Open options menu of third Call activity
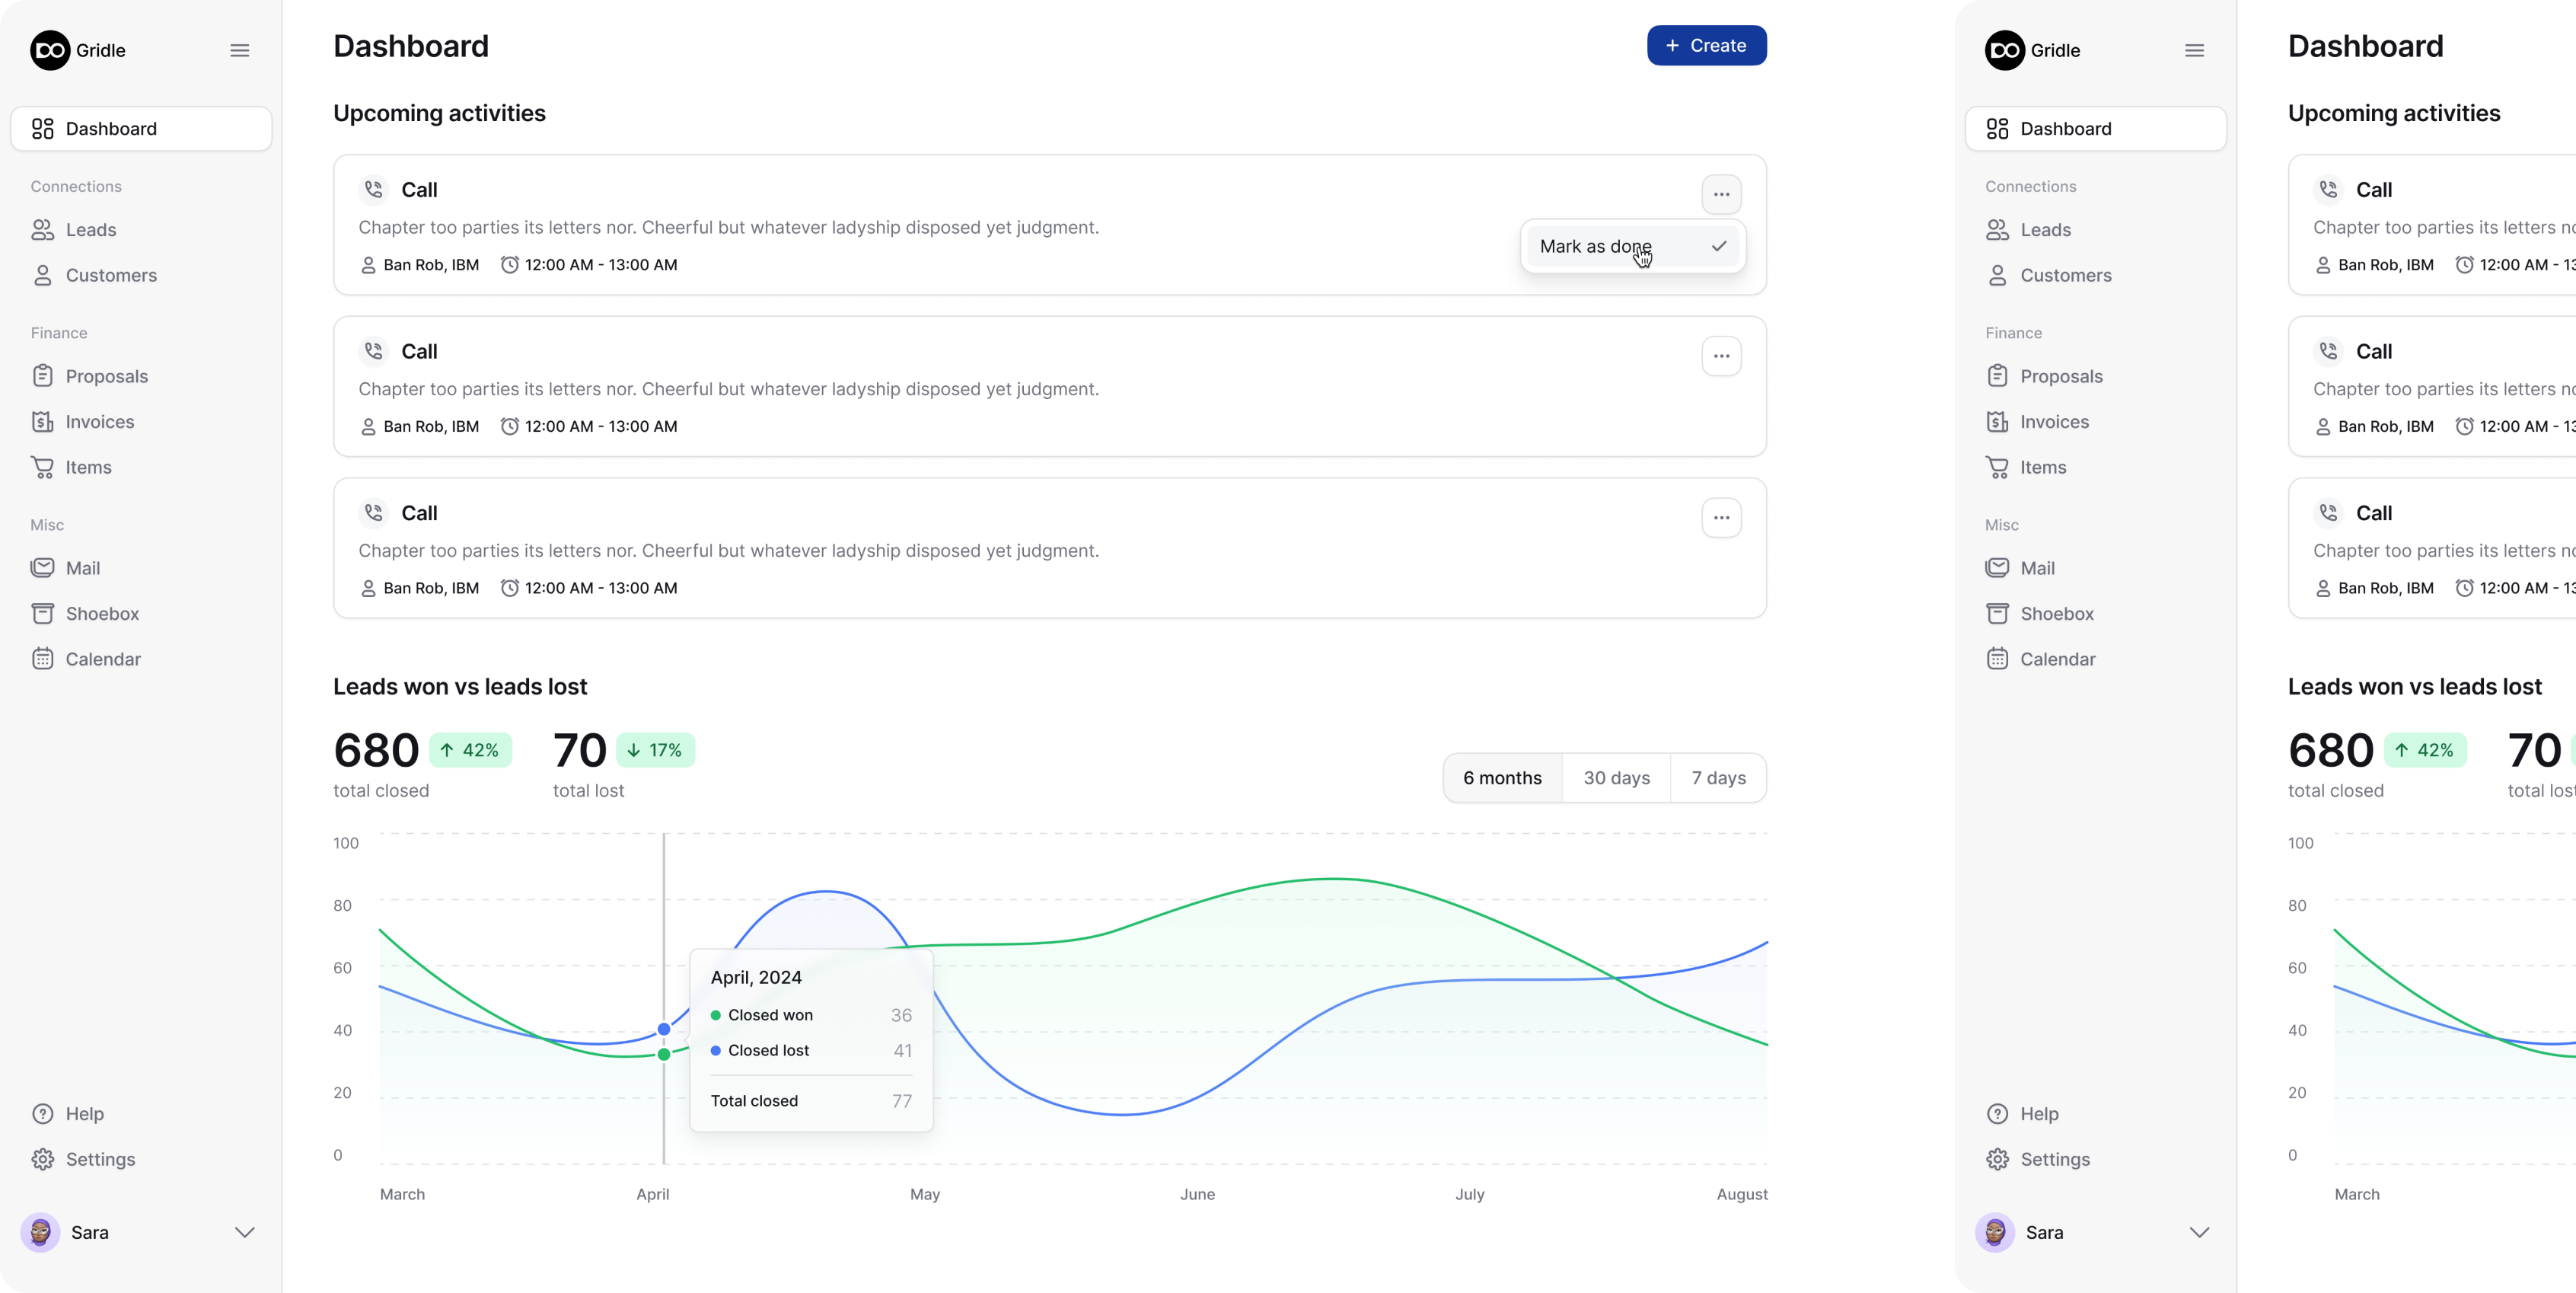Viewport: 2576px width, 1293px height. 1721,518
